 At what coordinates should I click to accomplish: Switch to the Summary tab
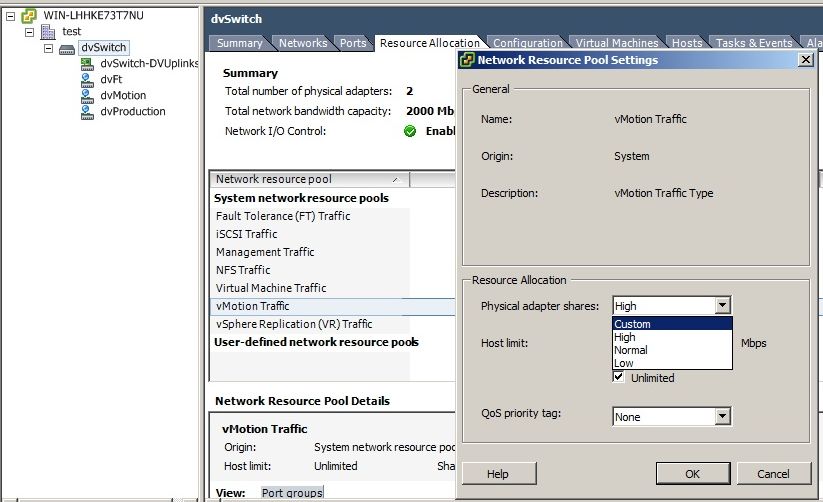pyautogui.click(x=239, y=43)
